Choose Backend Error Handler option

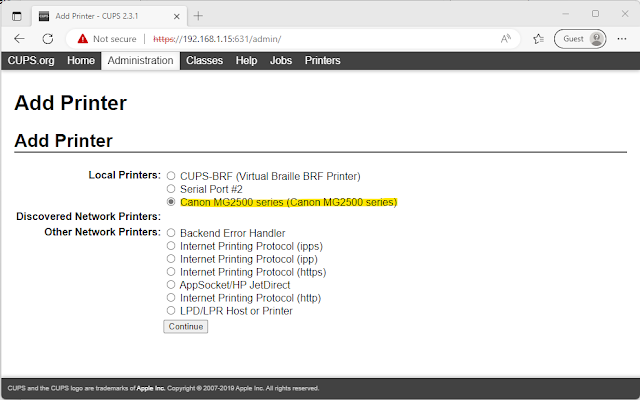(171, 233)
